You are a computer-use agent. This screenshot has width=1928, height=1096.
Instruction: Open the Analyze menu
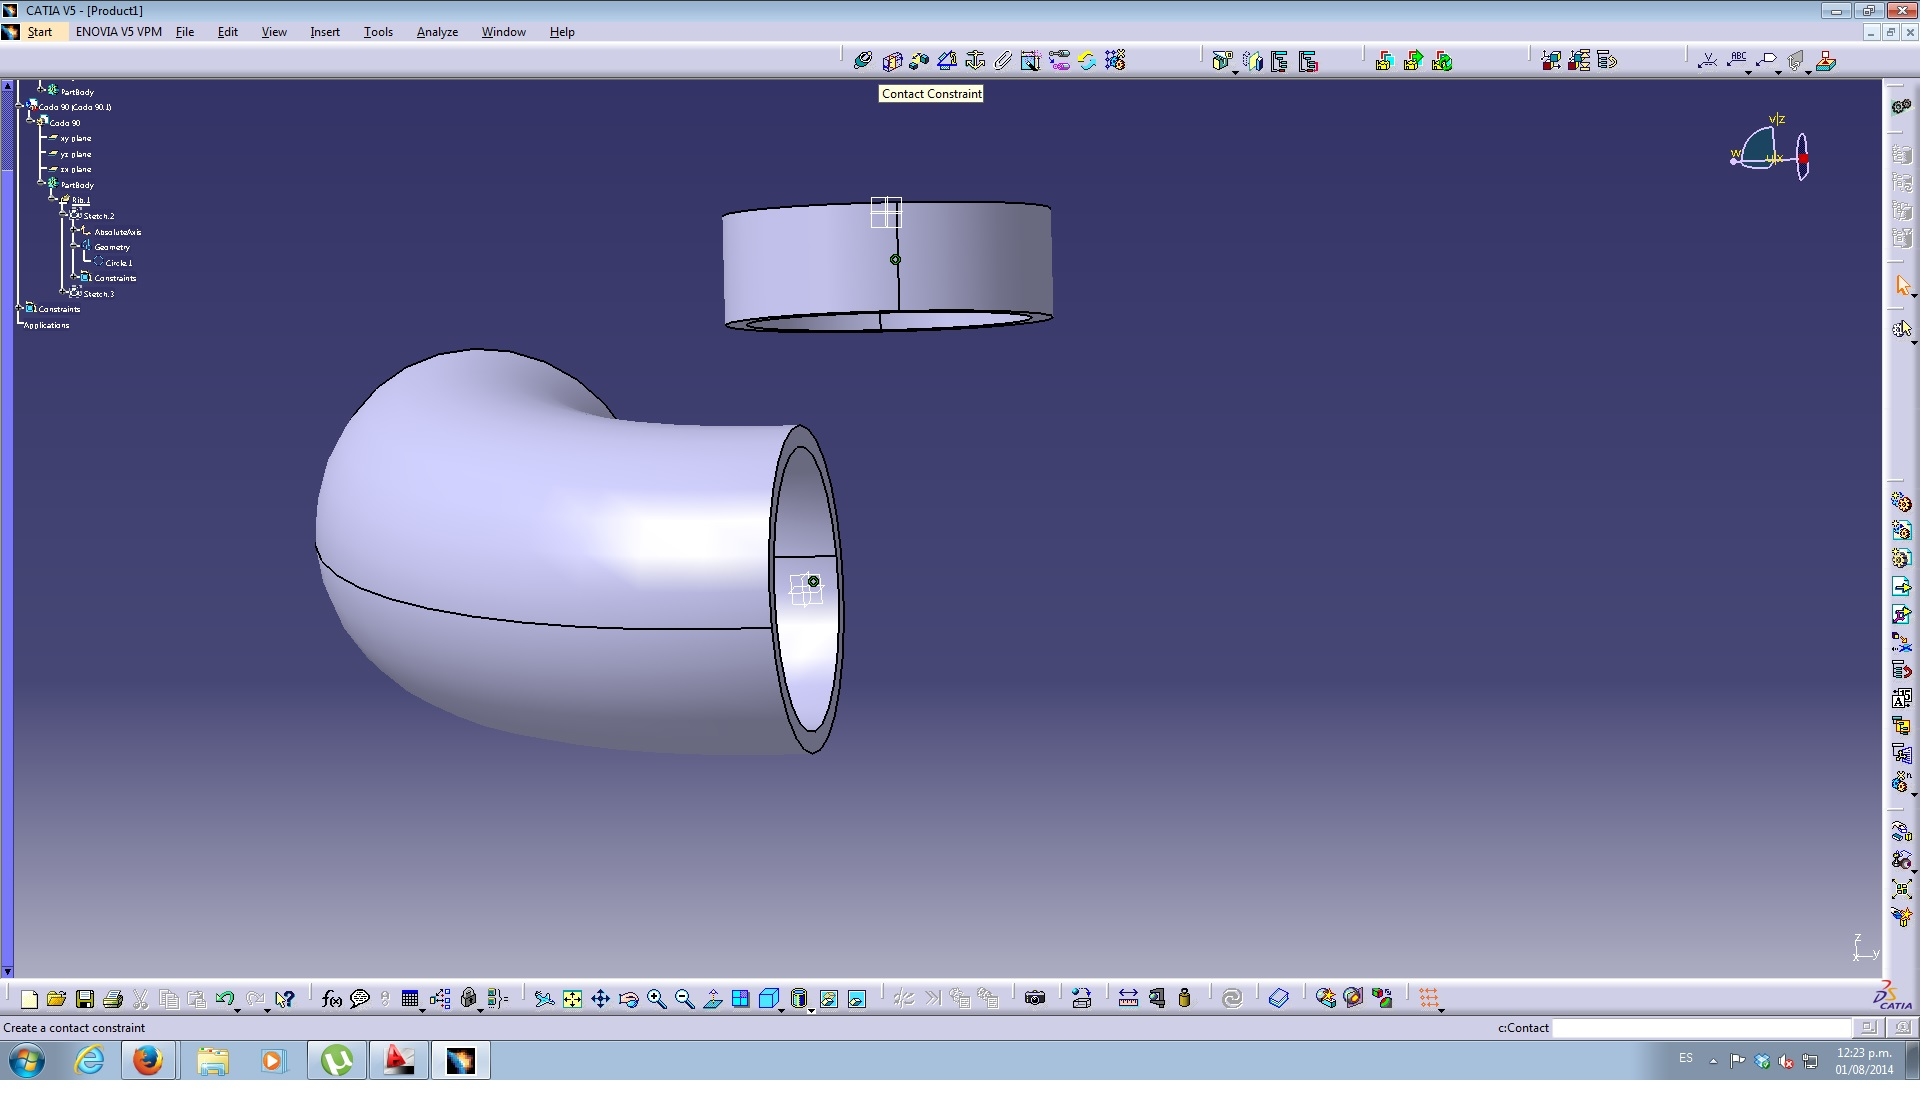click(437, 32)
